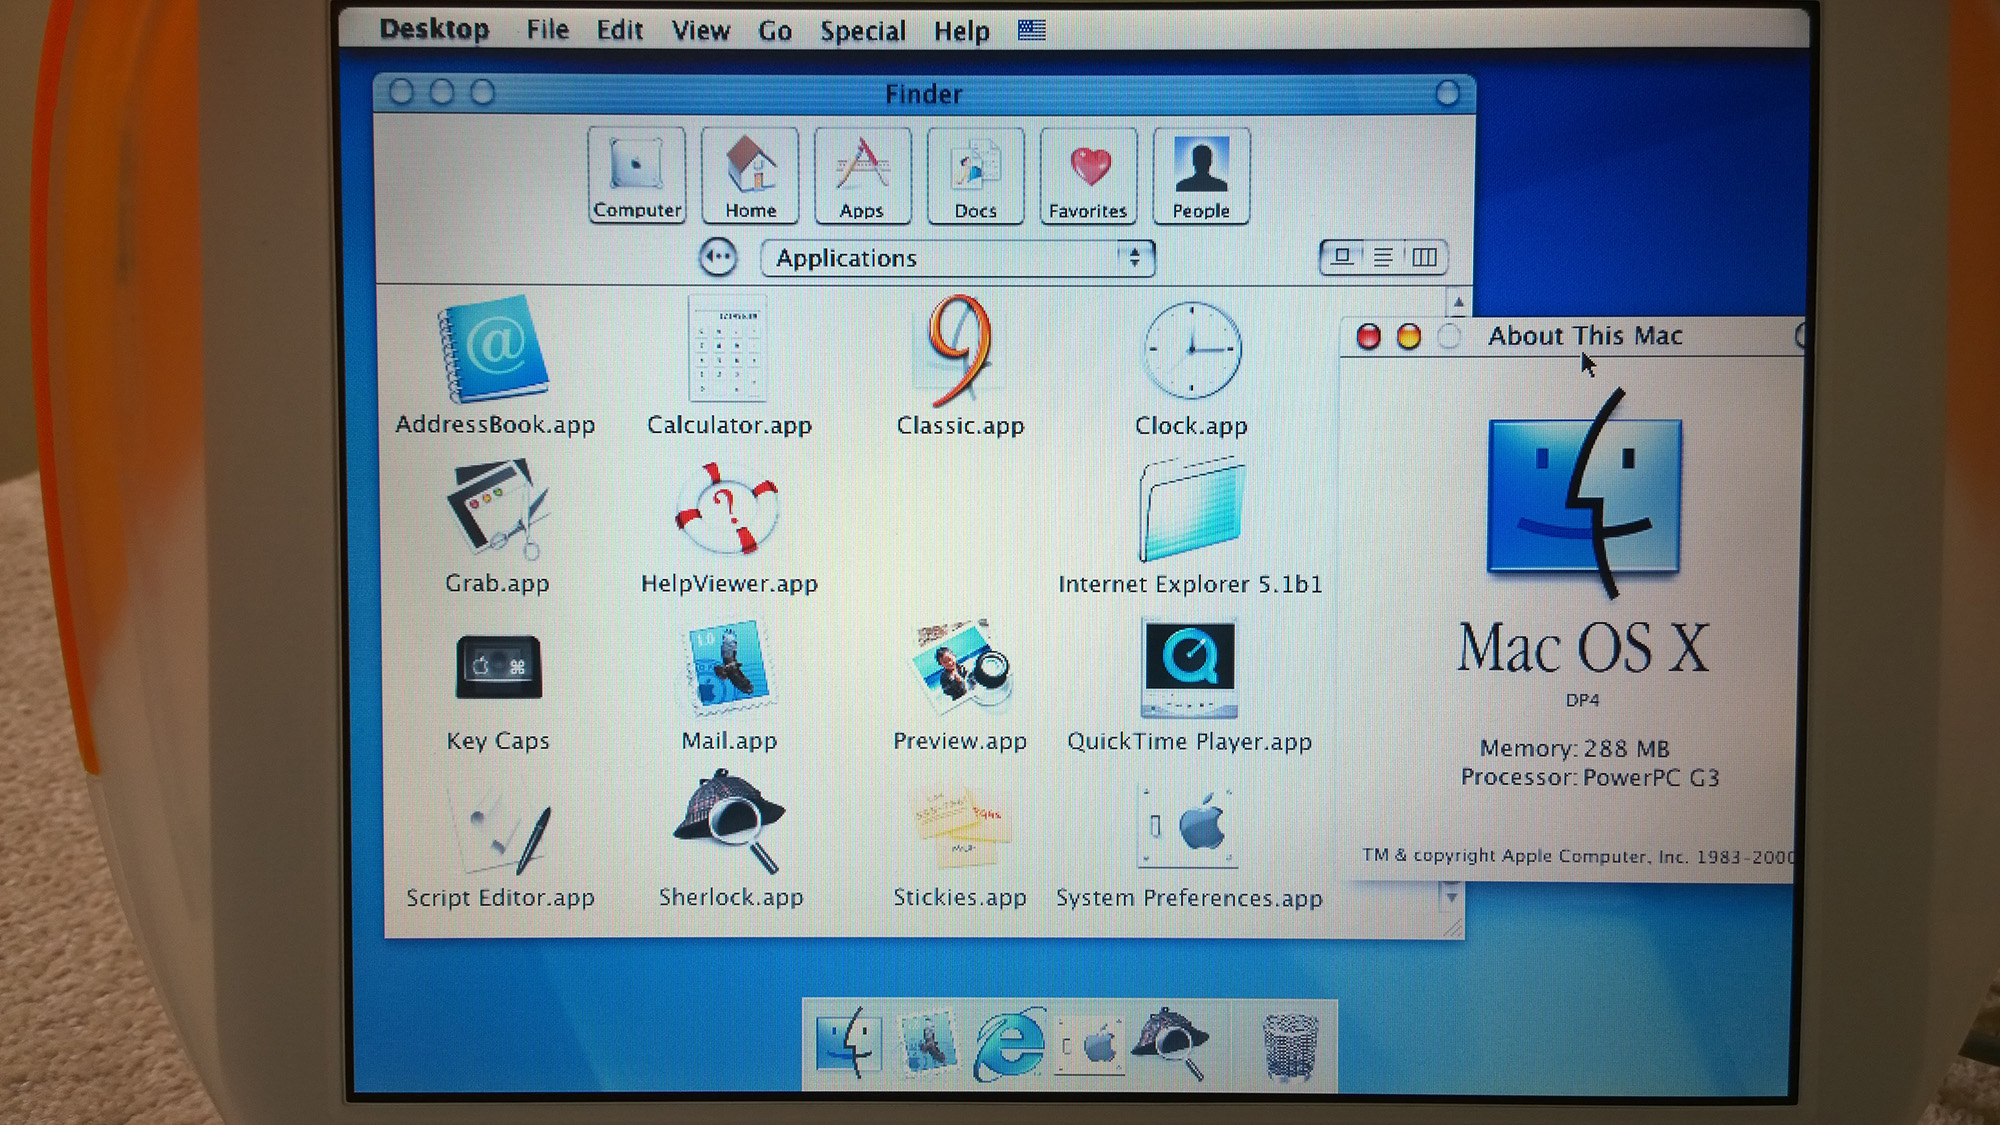Open AddressBook.app icon
Viewport: 2000px width, 1125px height.
point(494,349)
